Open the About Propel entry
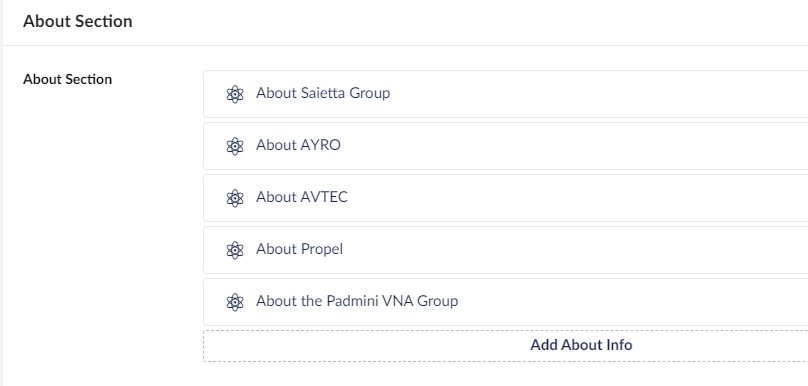Screen dimensions: 808x386 (x=299, y=249)
